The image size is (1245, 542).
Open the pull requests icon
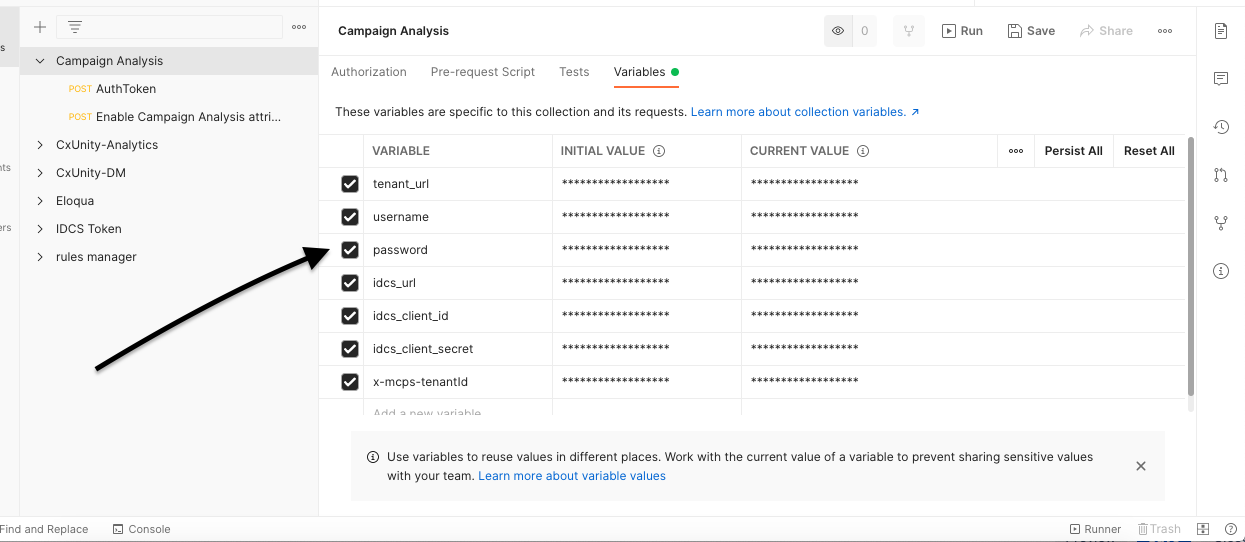click(1220, 175)
